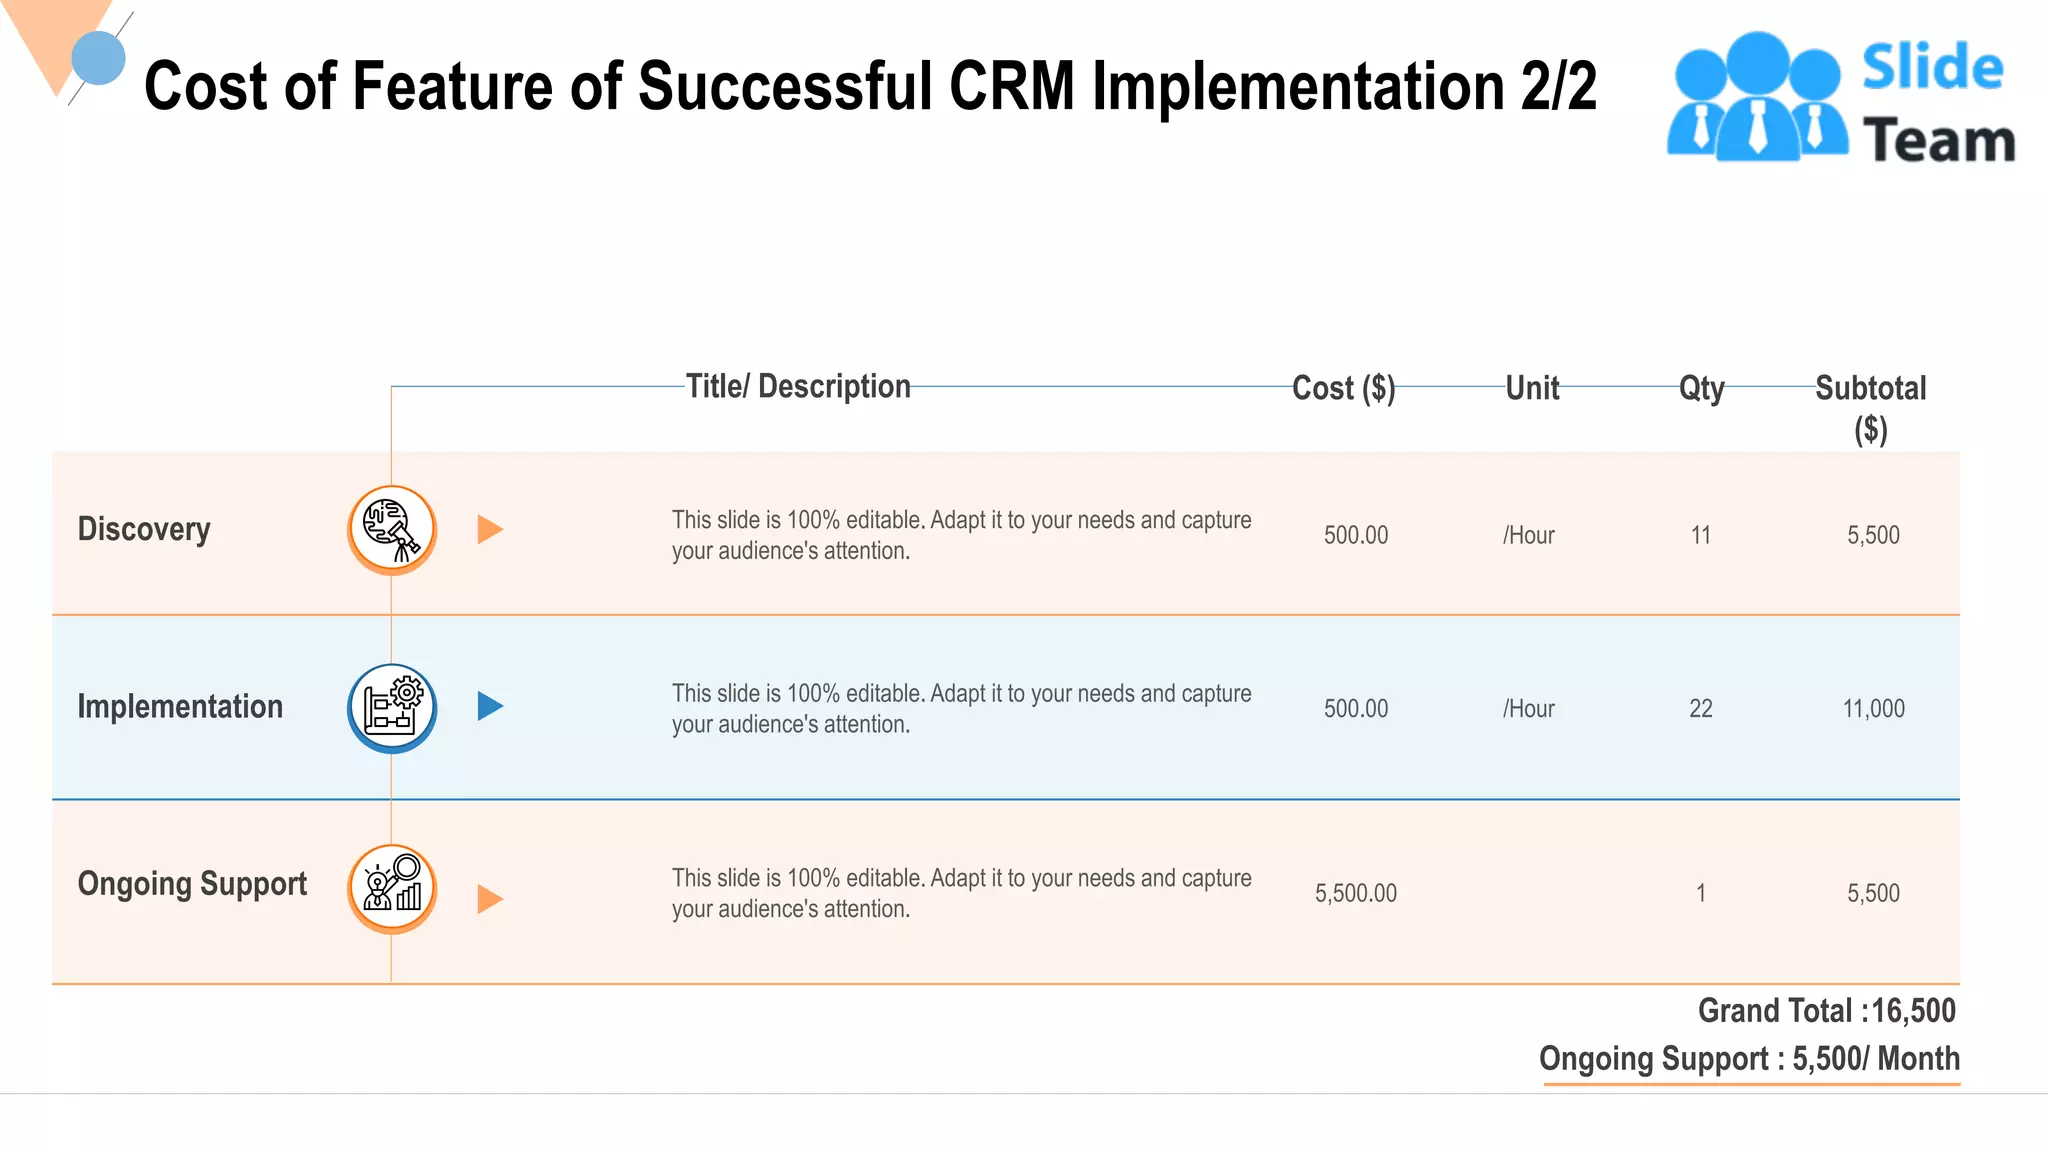Click the Ongoing Support row label
This screenshot has height=1152, width=2048.
(192, 884)
